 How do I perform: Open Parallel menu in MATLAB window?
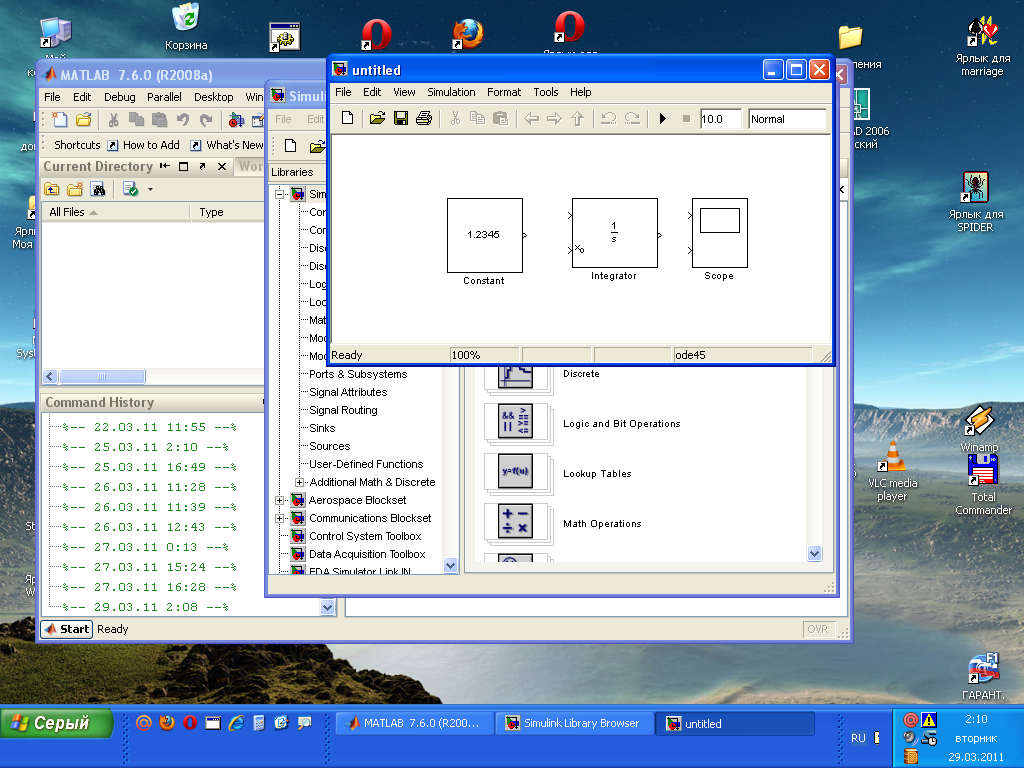pos(164,97)
